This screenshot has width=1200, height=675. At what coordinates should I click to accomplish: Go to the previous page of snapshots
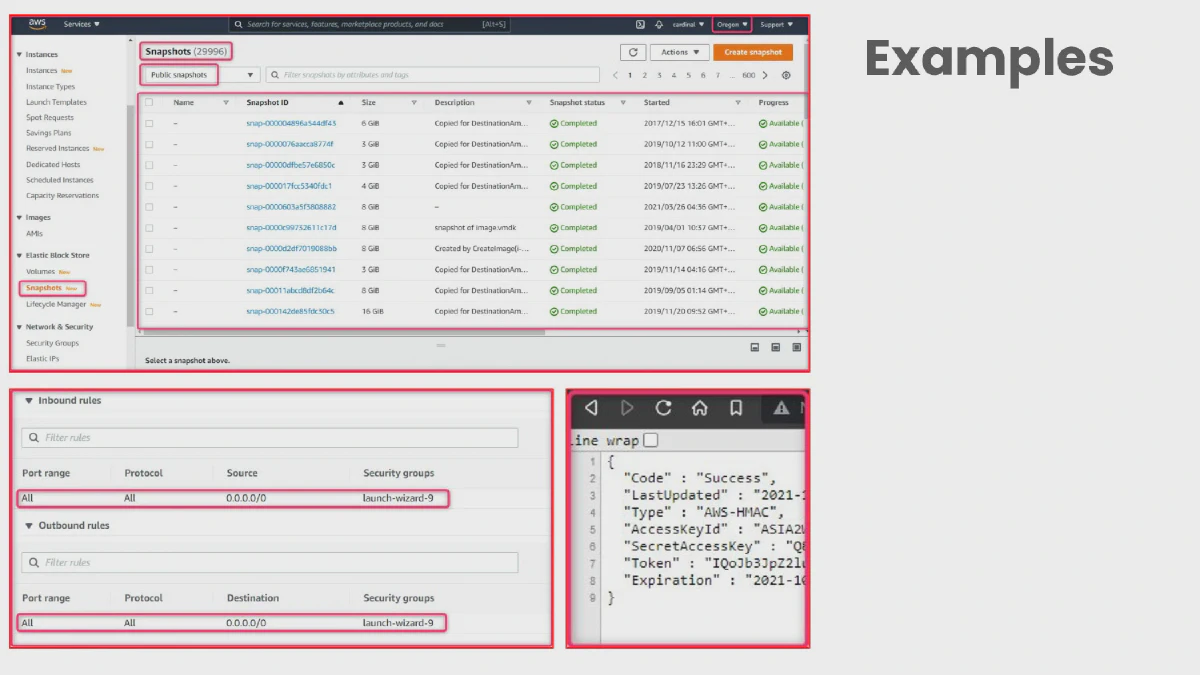pos(615,75)
